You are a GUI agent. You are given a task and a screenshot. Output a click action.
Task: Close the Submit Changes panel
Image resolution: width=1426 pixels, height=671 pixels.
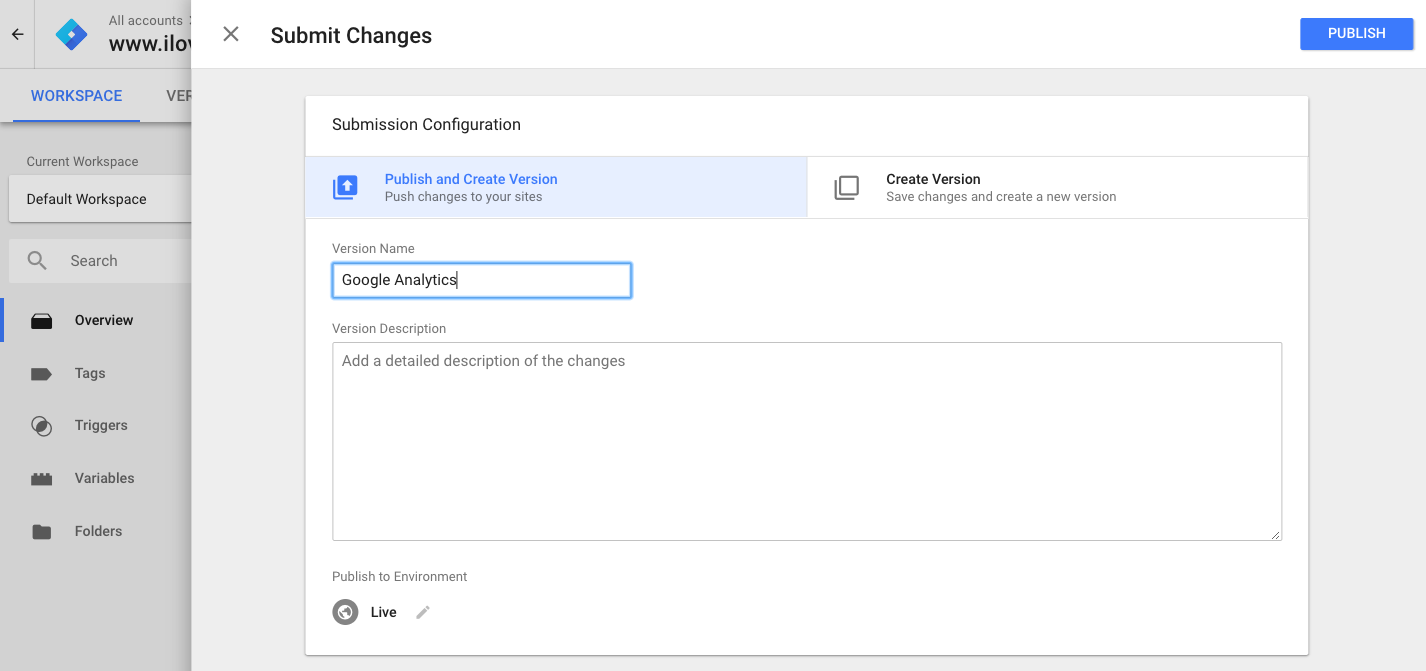pyautogui.click(x=231, y=34)
